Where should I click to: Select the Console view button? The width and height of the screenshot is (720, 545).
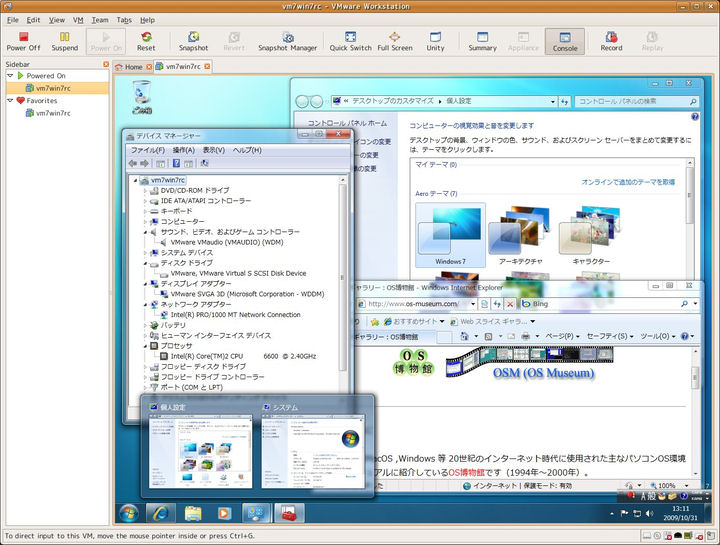coord(565,41)
